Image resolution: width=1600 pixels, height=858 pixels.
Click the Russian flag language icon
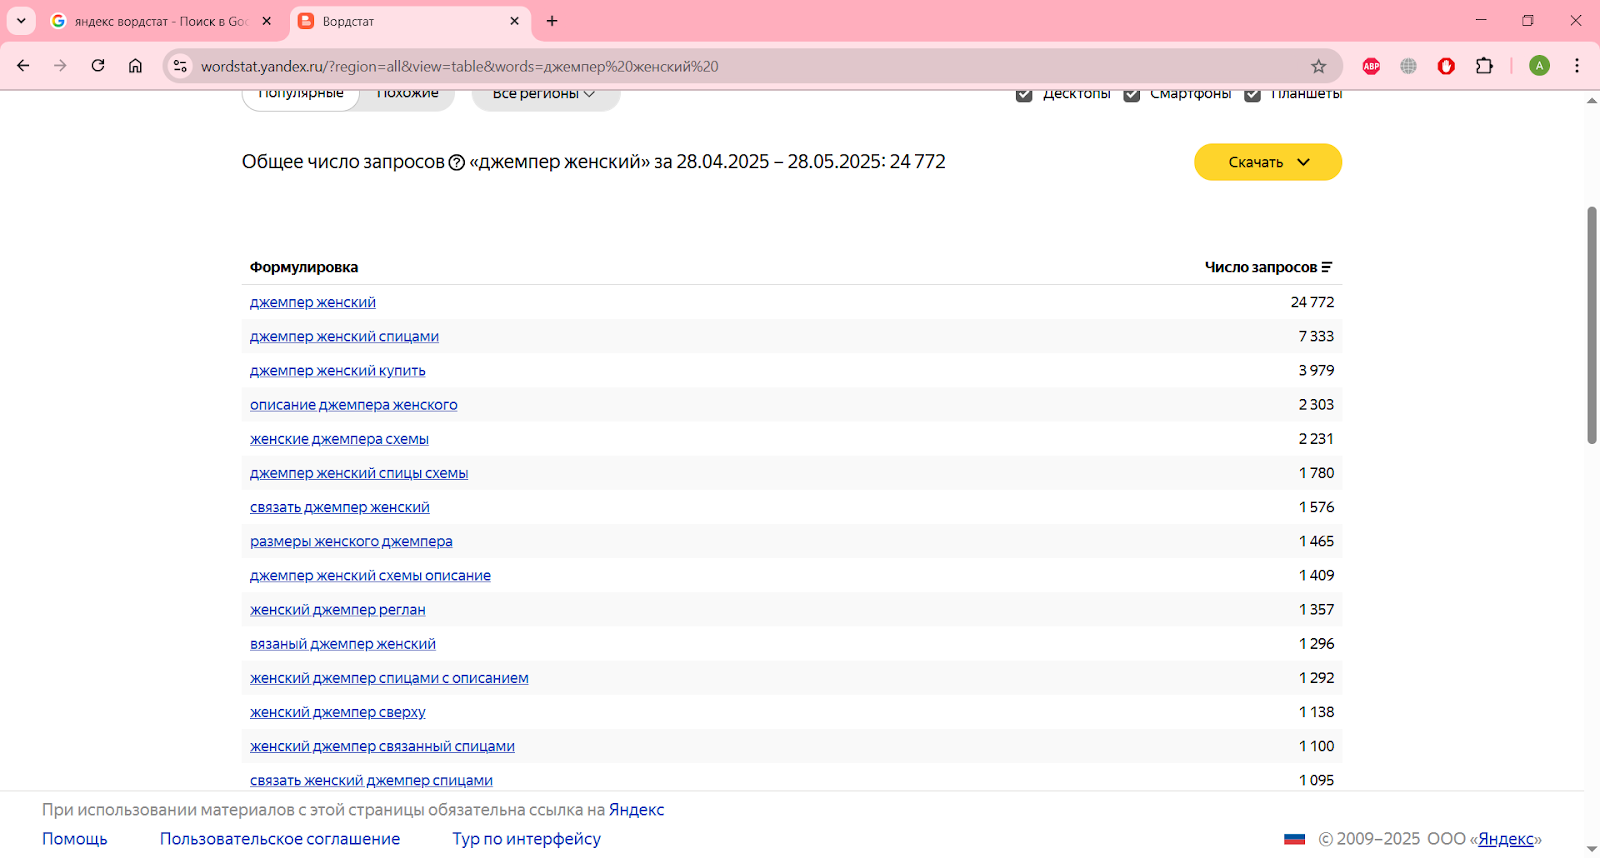tap(1295, 839)
